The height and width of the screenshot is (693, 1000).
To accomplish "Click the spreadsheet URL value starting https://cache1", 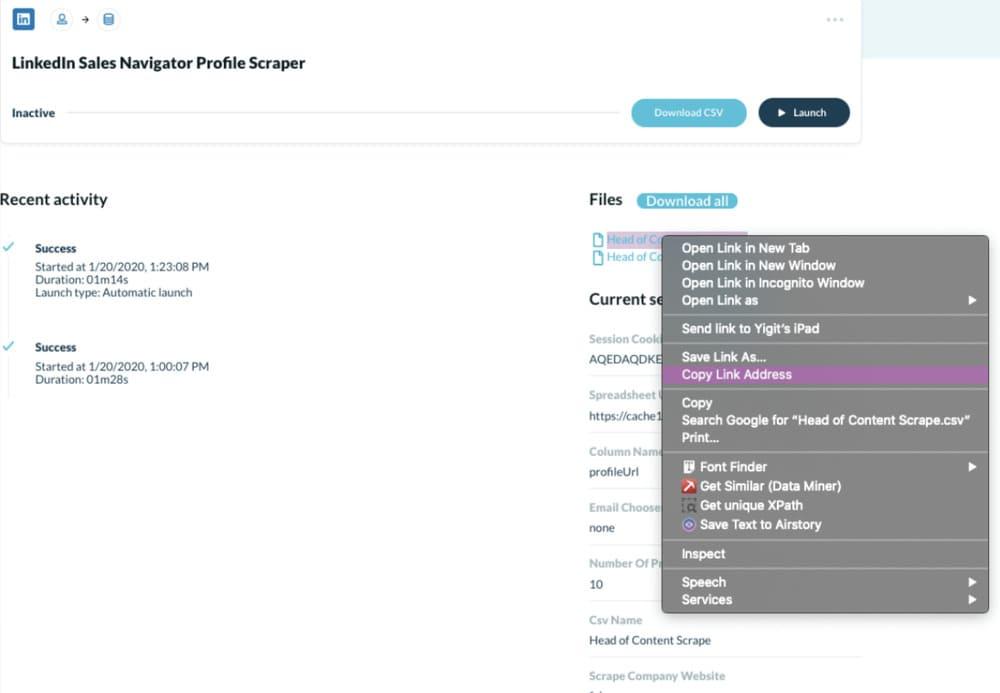I will coord(626,416).
